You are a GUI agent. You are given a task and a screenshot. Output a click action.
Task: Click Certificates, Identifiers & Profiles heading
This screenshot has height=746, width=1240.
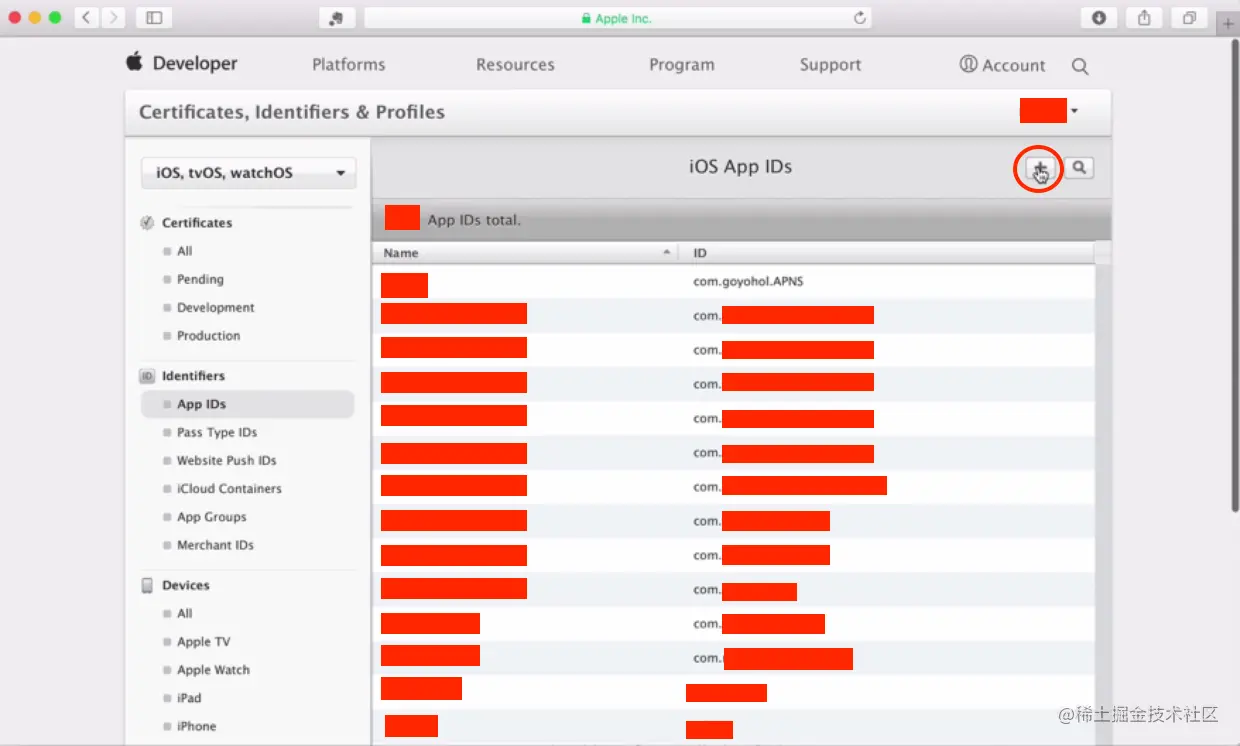click(292, 112)
